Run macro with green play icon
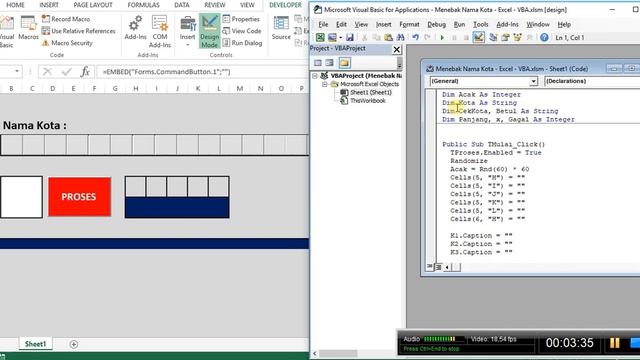This screenshot has height=360, width=640. click(x=442, y=38)
